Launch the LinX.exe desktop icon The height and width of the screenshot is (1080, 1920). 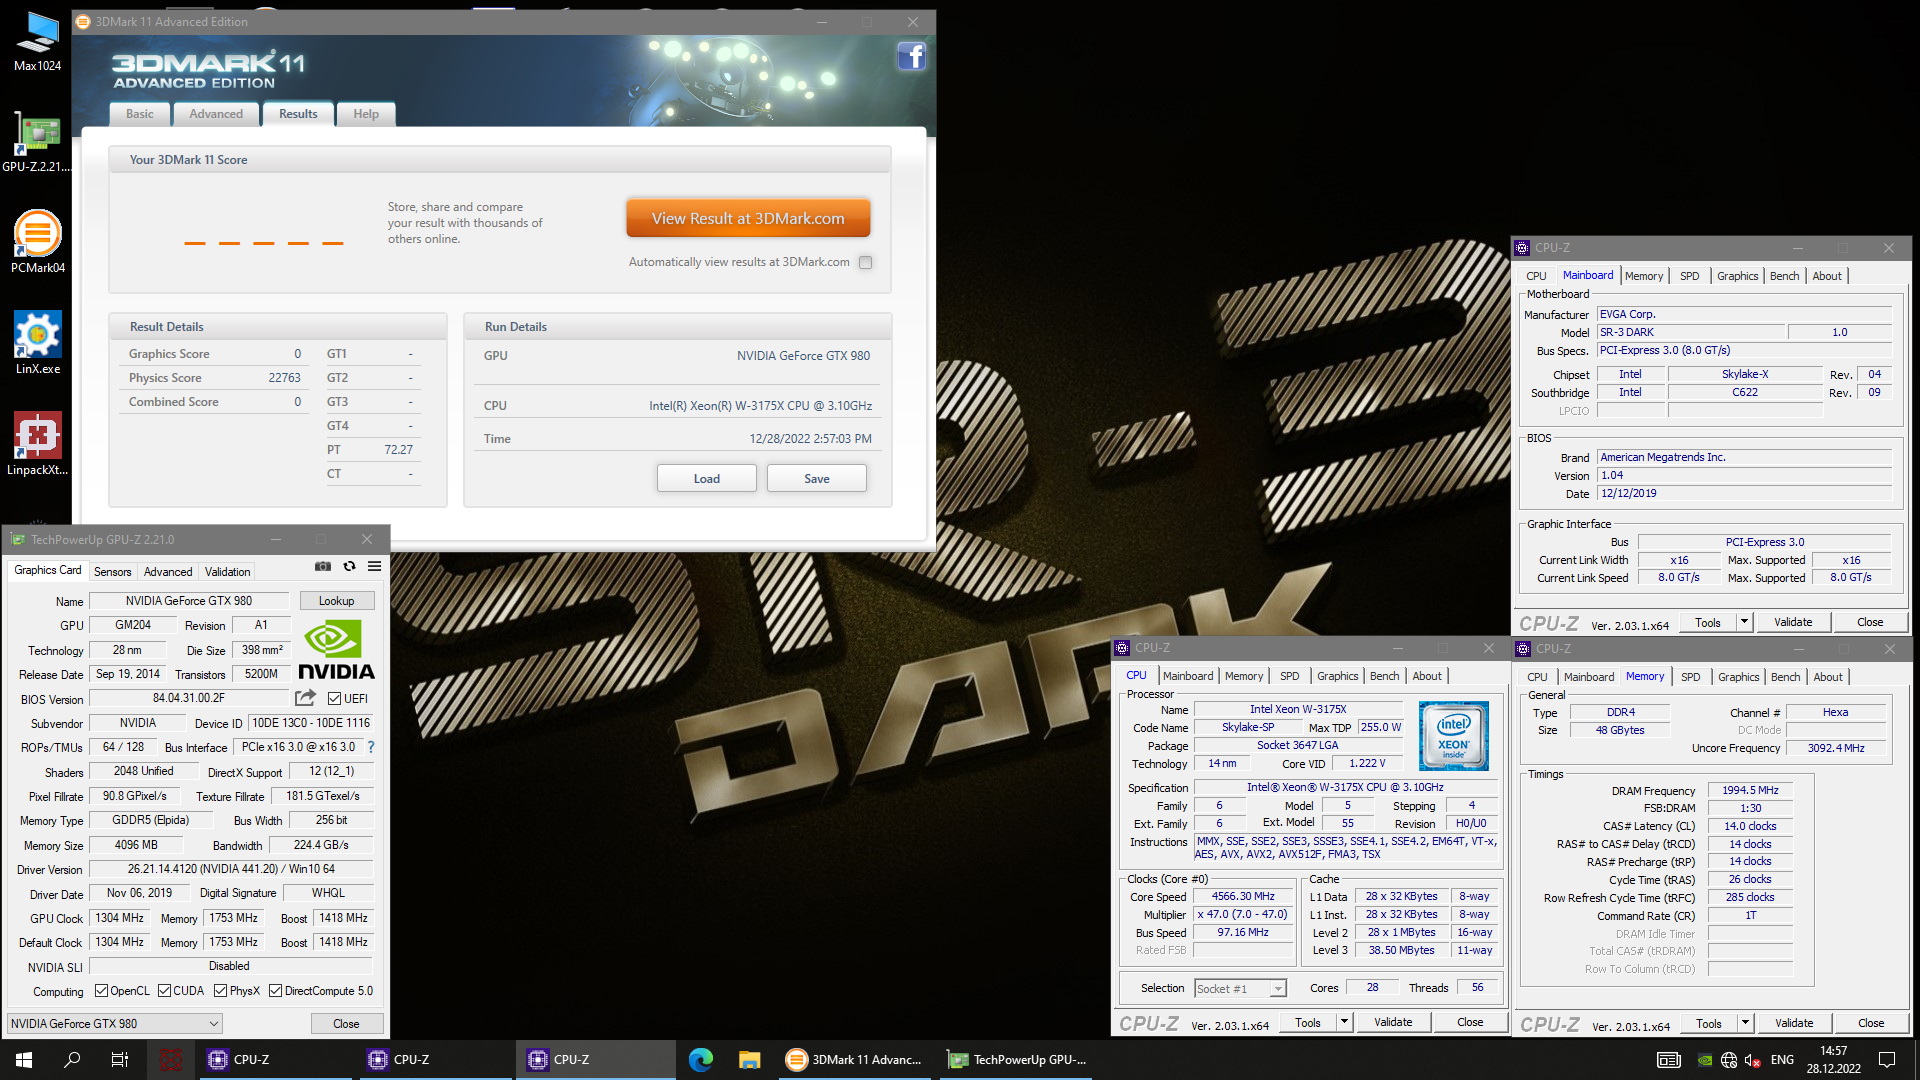click(x=37, y=343)
